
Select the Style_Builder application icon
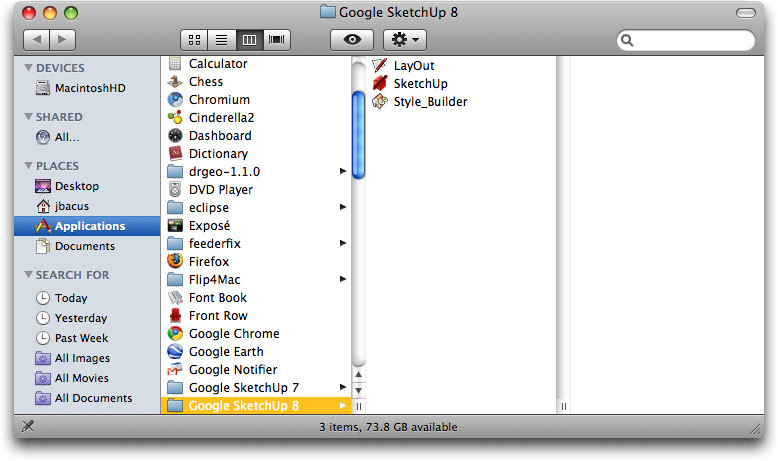(x=380, y=101)
